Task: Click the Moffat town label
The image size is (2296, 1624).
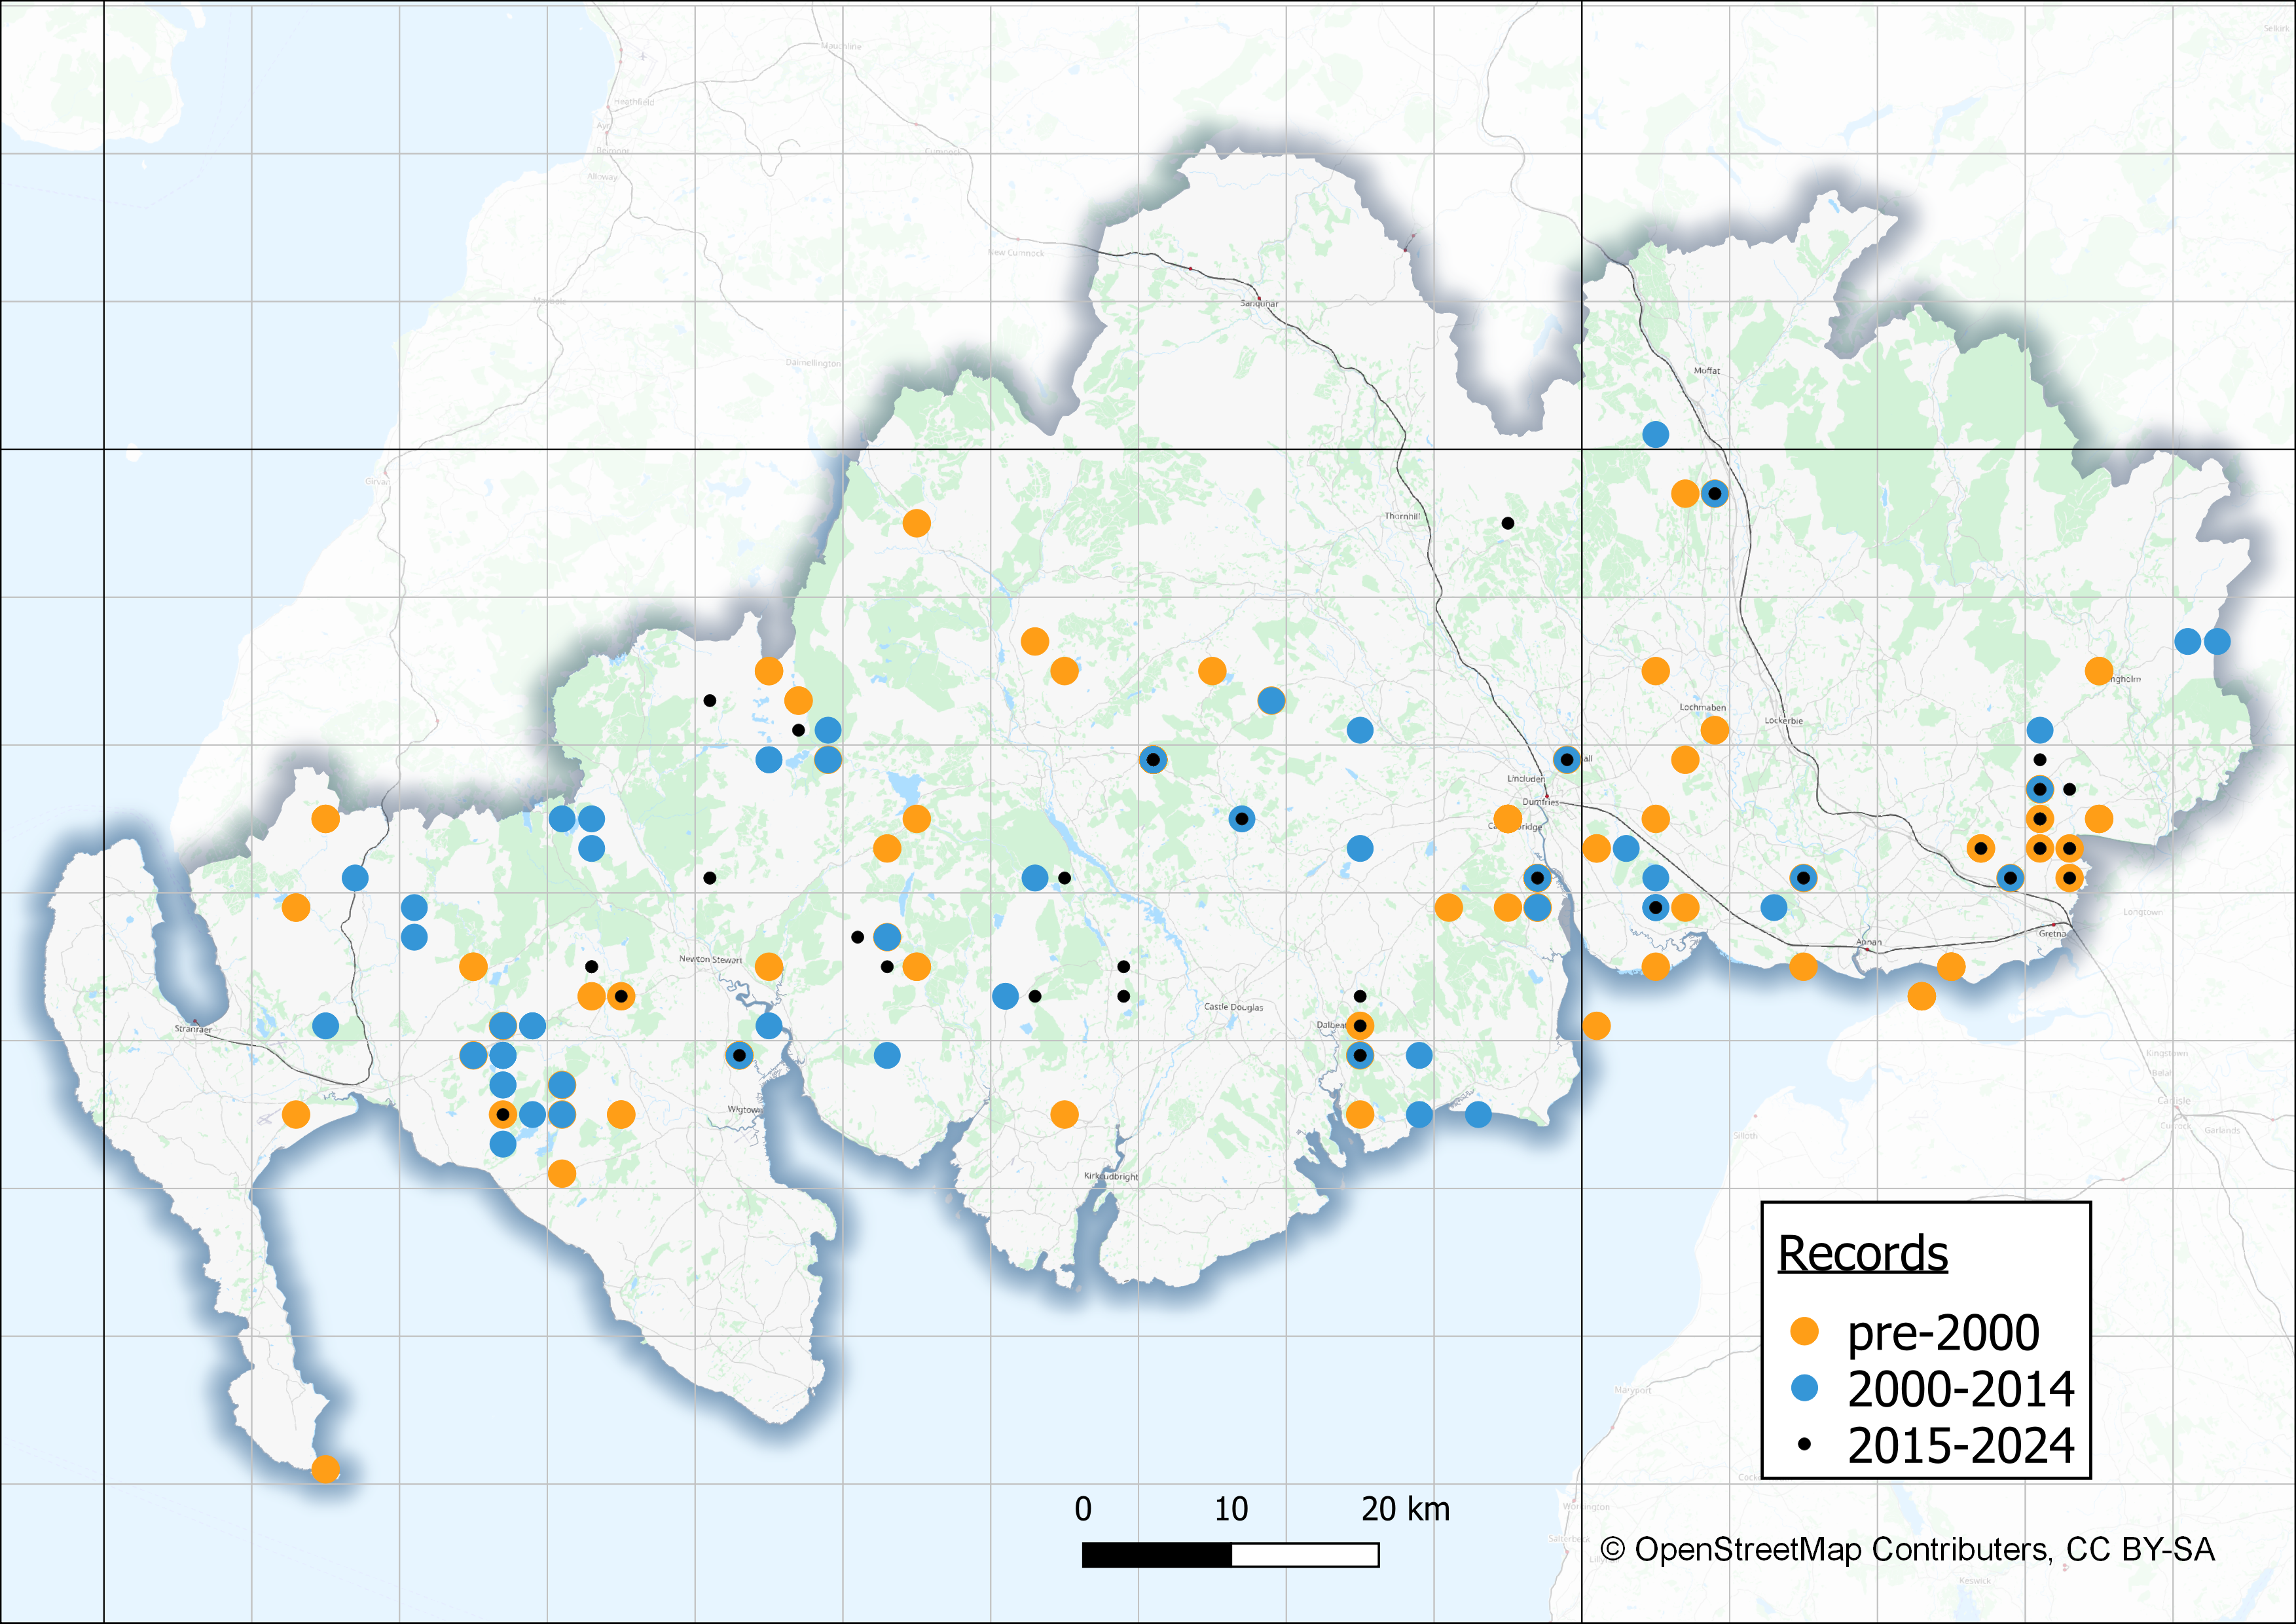Action: point(1706,370)
